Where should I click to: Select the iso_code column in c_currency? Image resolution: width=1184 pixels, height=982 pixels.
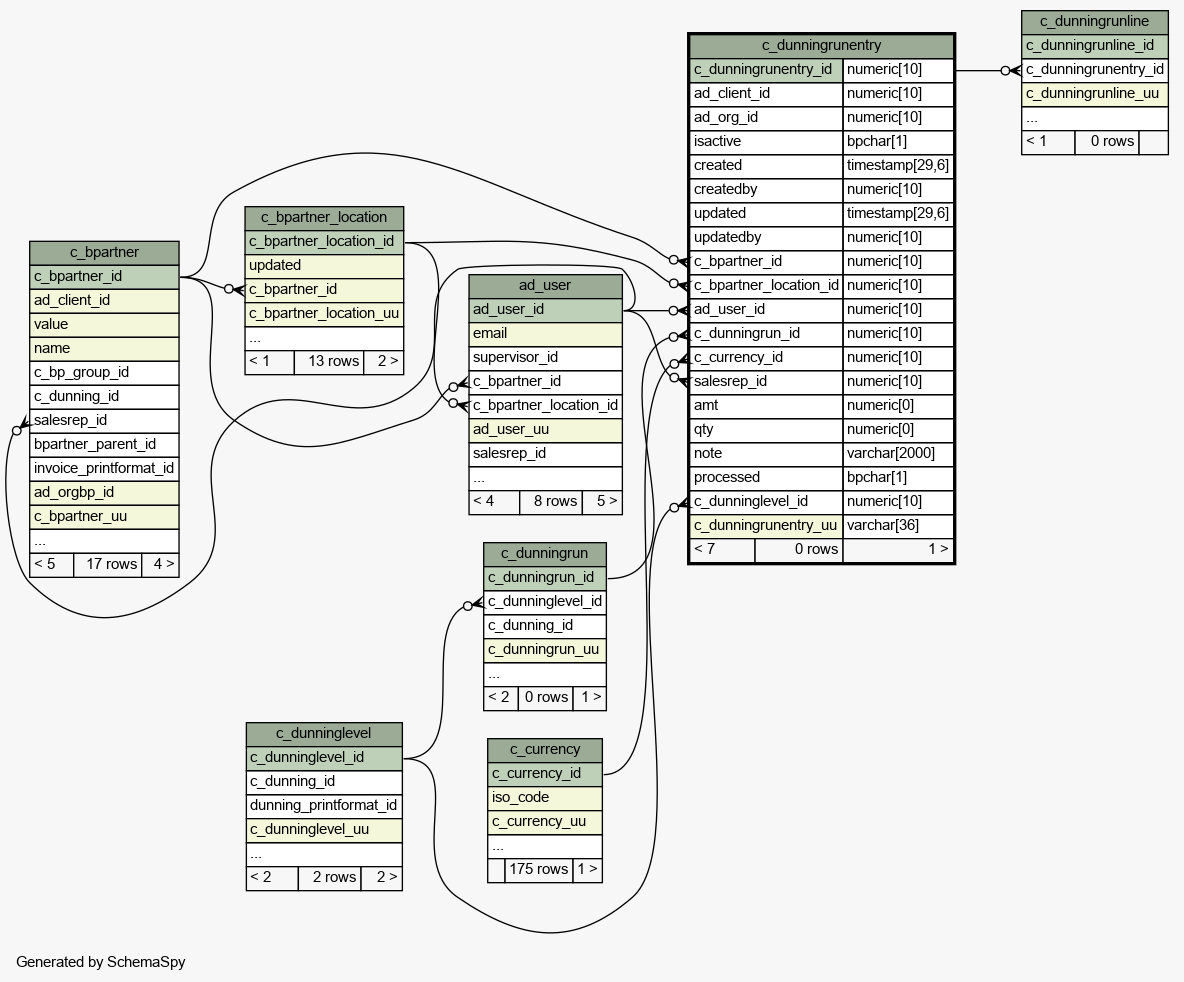544,797
